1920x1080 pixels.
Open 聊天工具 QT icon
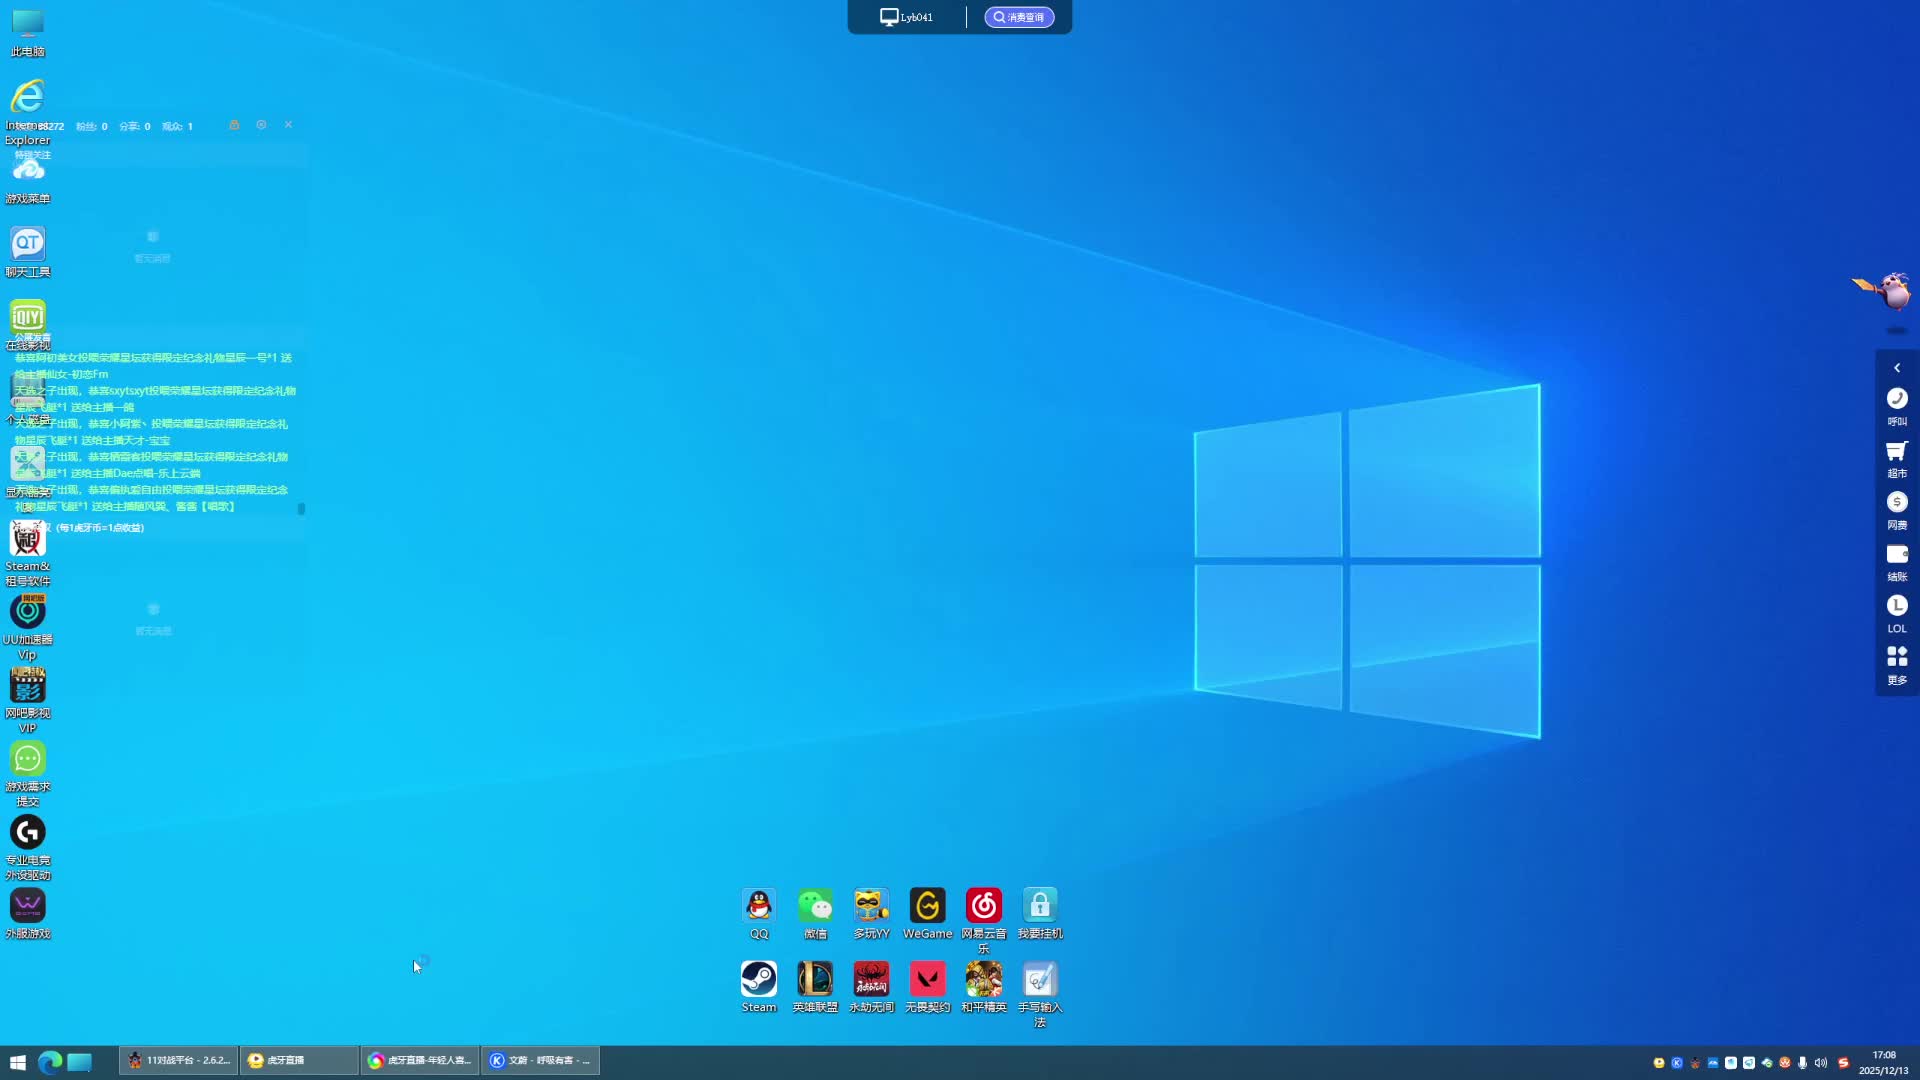[28, 244]
